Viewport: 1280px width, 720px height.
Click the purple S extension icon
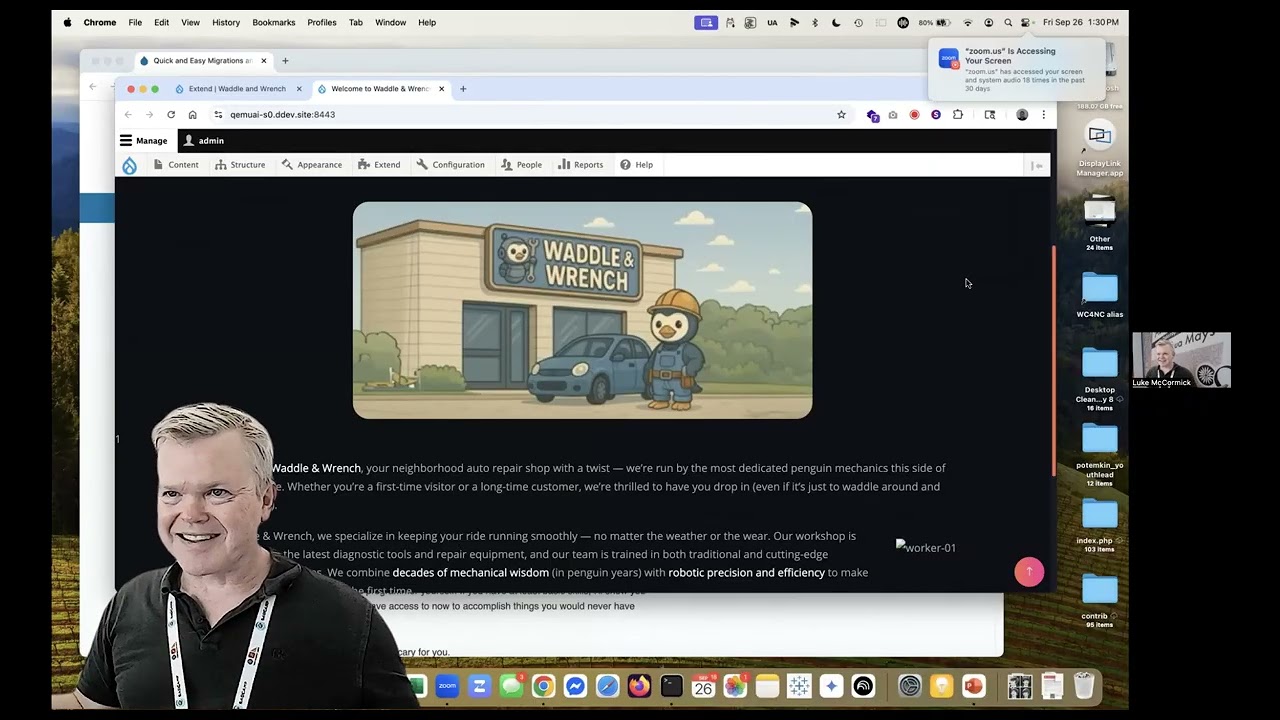[x=936, y=115]
